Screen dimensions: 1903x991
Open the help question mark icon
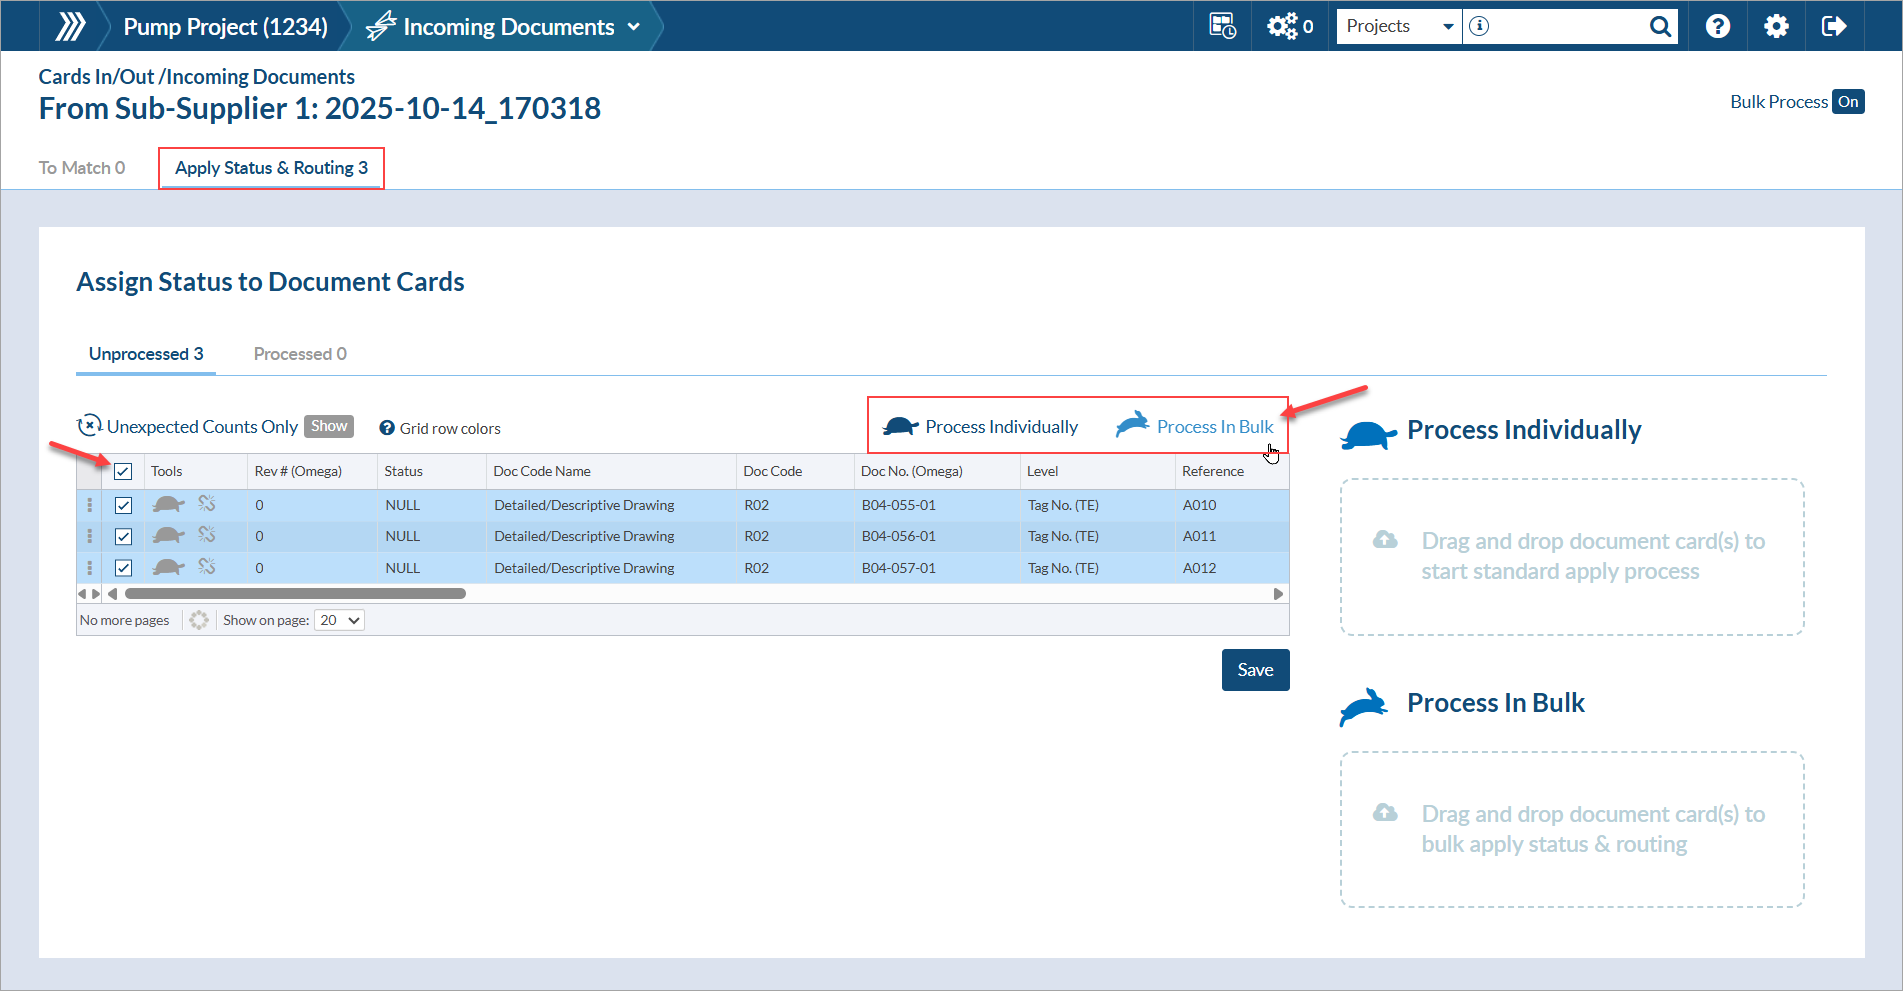[x=1718, y=26]
